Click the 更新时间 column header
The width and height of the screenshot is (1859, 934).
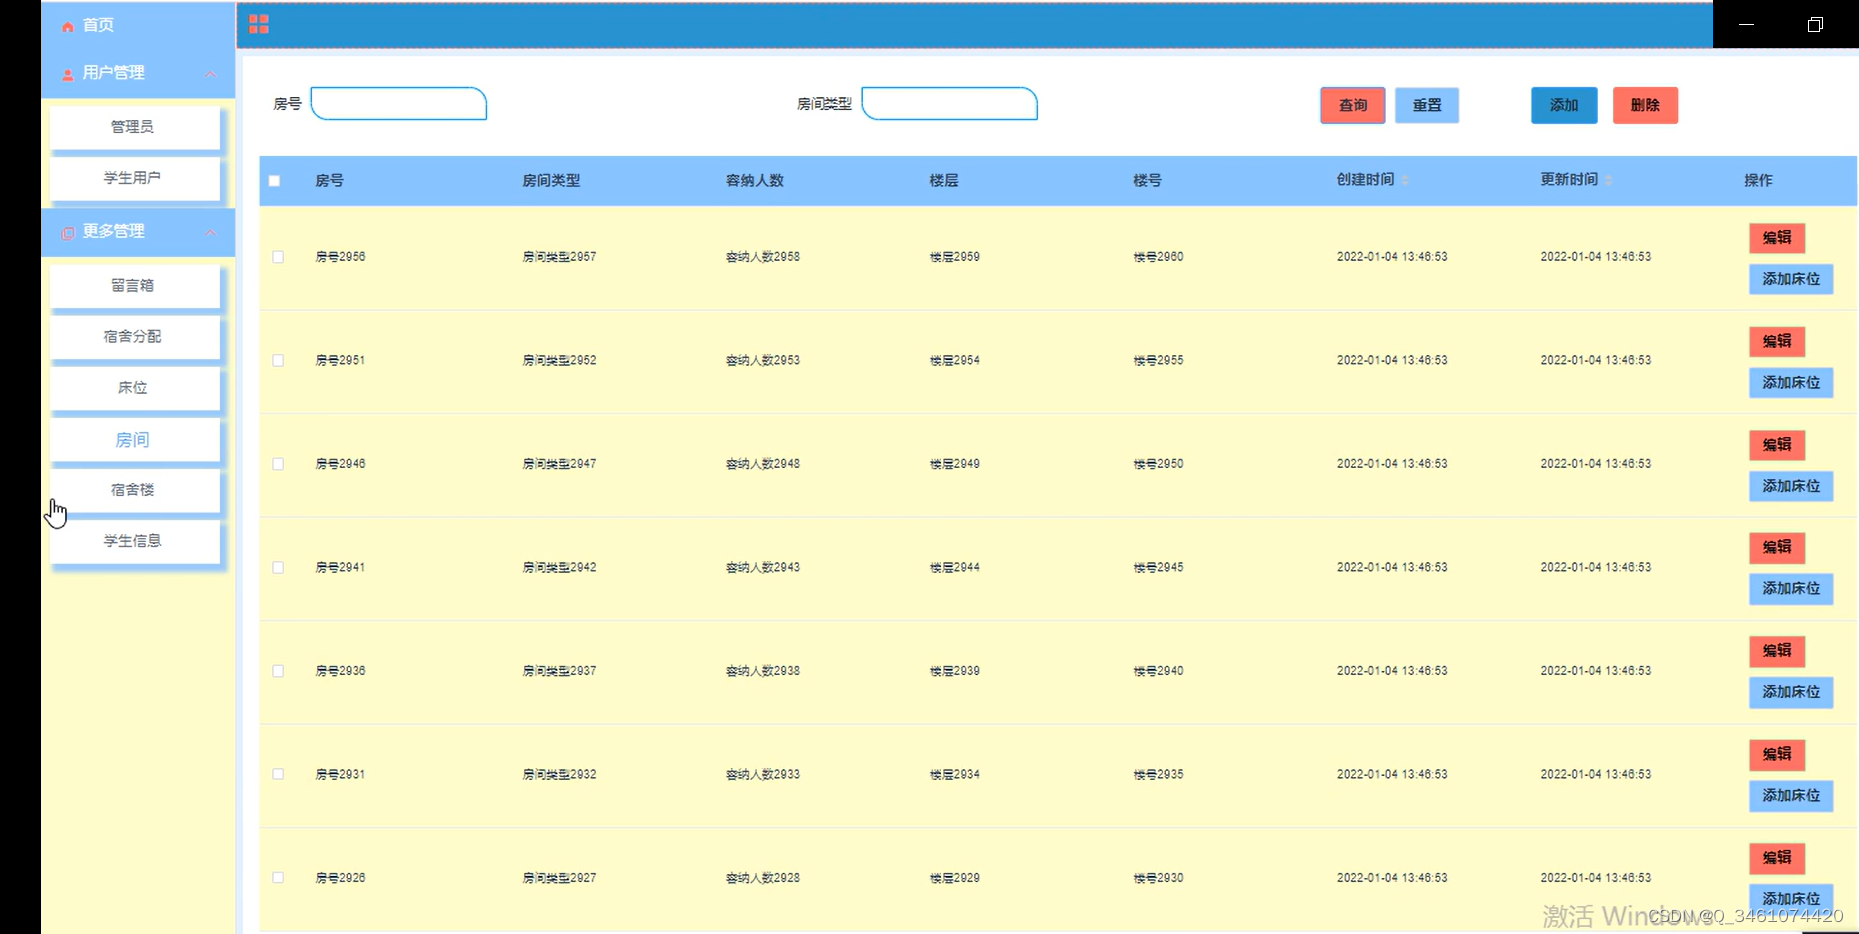(1569, 180)
